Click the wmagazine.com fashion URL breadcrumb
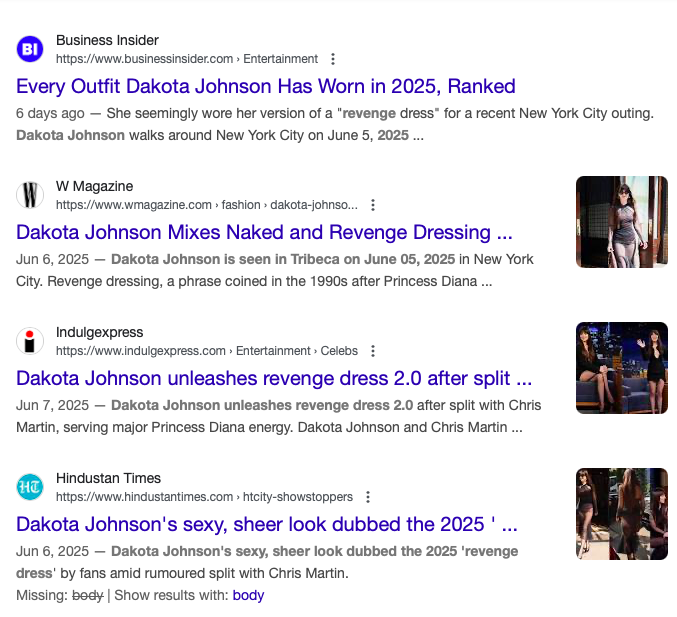Screen dimensions: 677x617 (x=207, y=205)
